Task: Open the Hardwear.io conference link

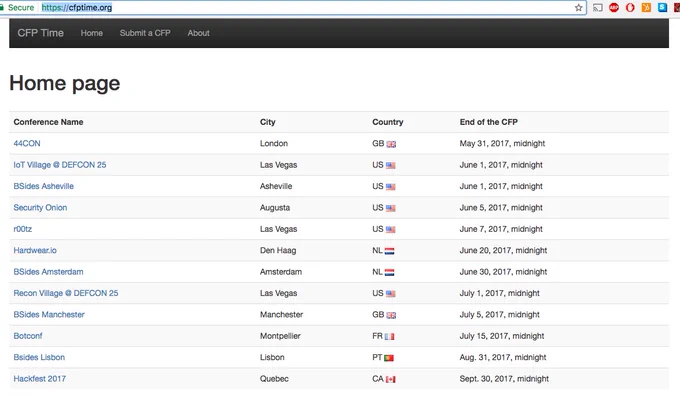Action: click(35, 250)
